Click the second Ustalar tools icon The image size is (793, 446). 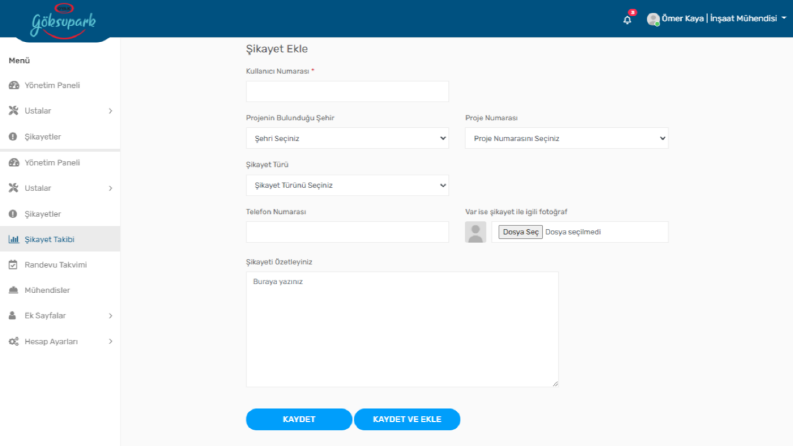point(14,188)
